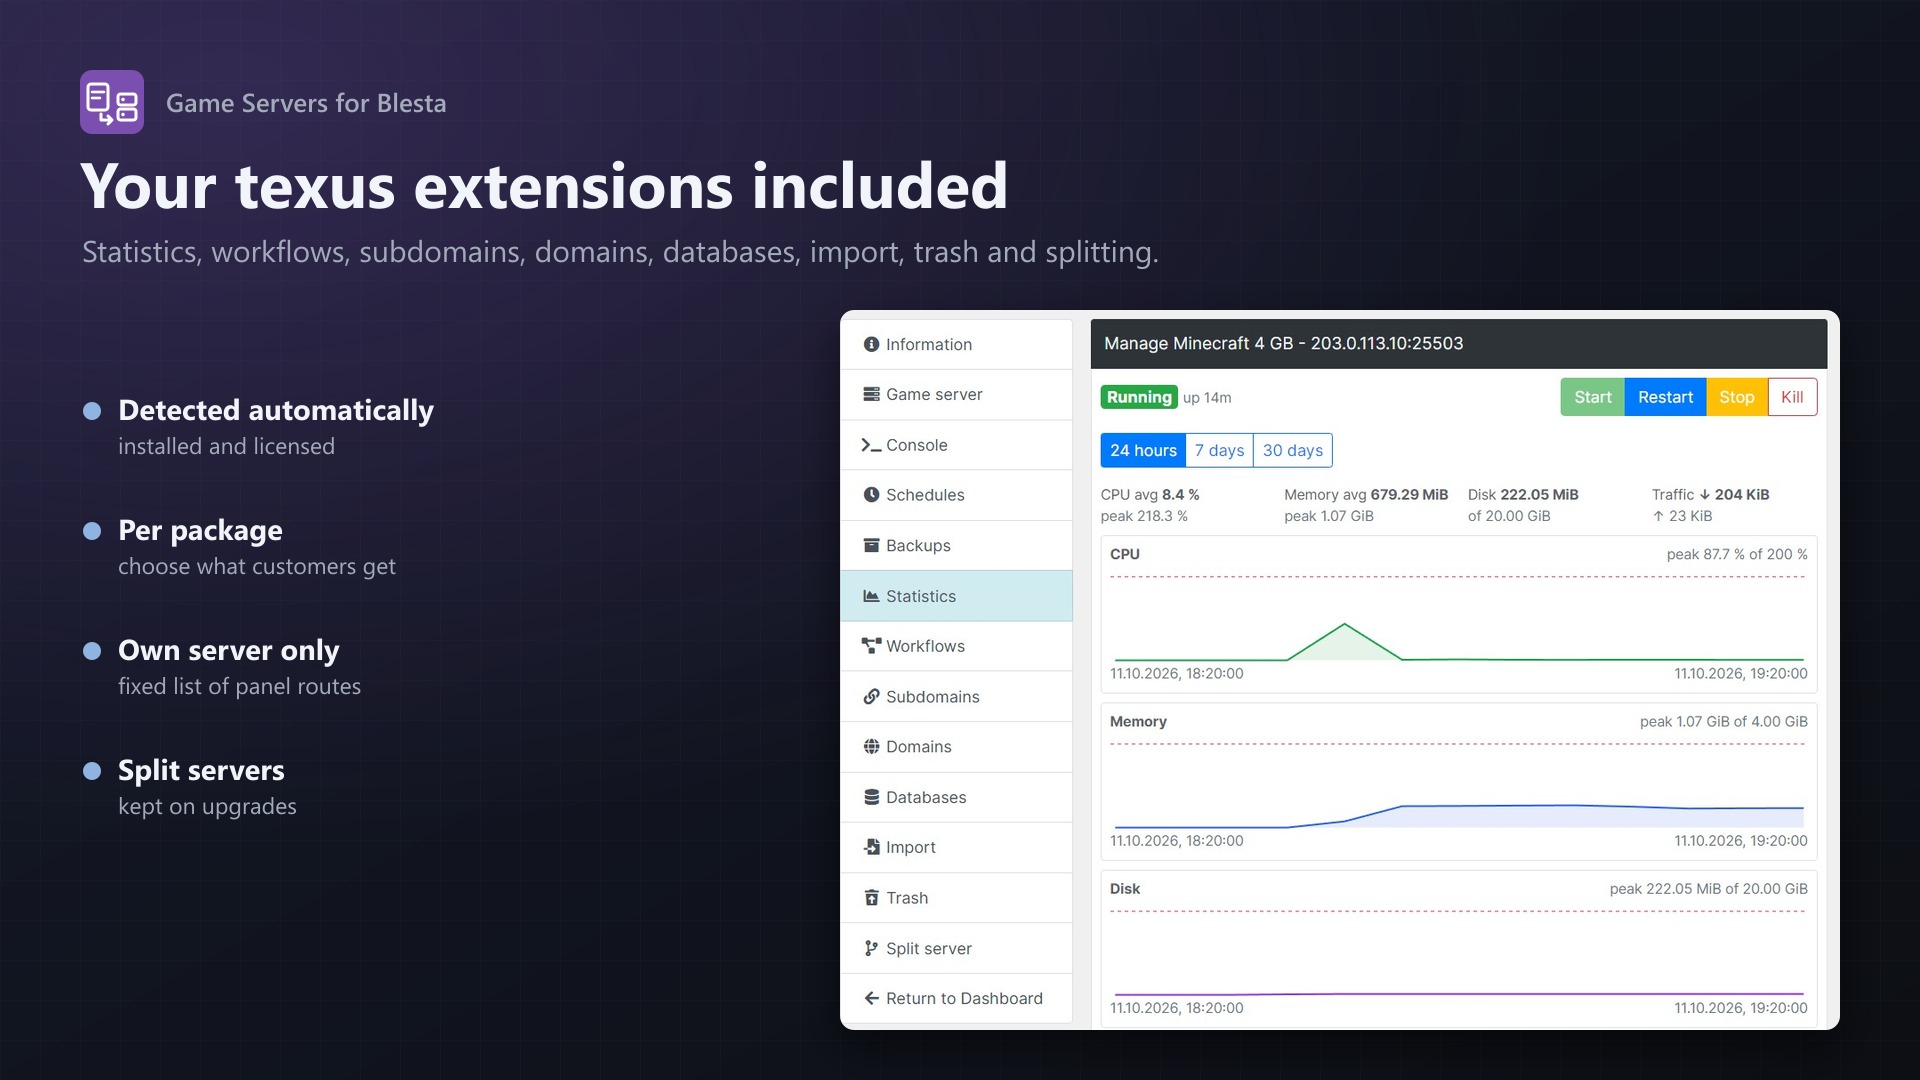This screenshot has width=1920, height=1080.
Task: Stop the server with yellow button
Action: [1737, 397]
